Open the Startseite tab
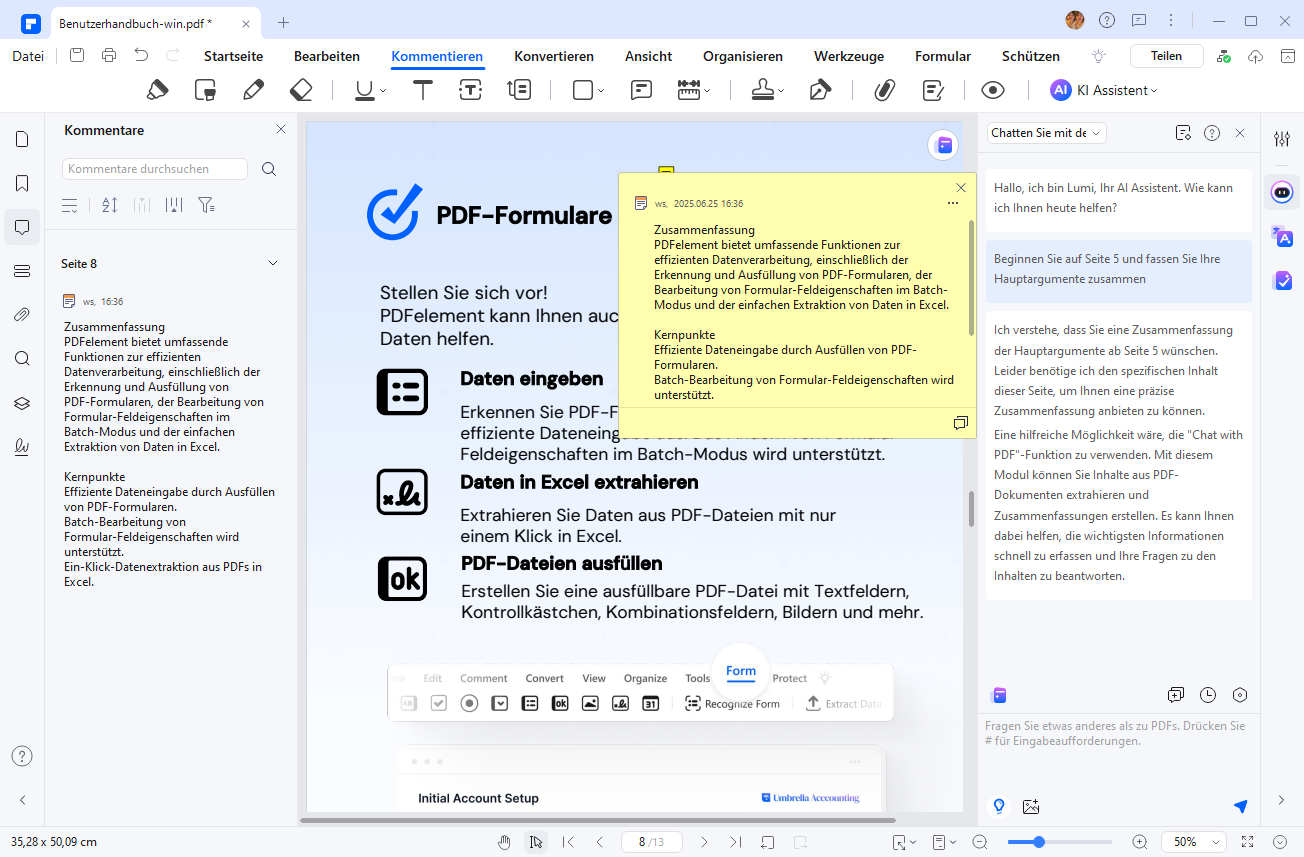 (x=233, y=57)
